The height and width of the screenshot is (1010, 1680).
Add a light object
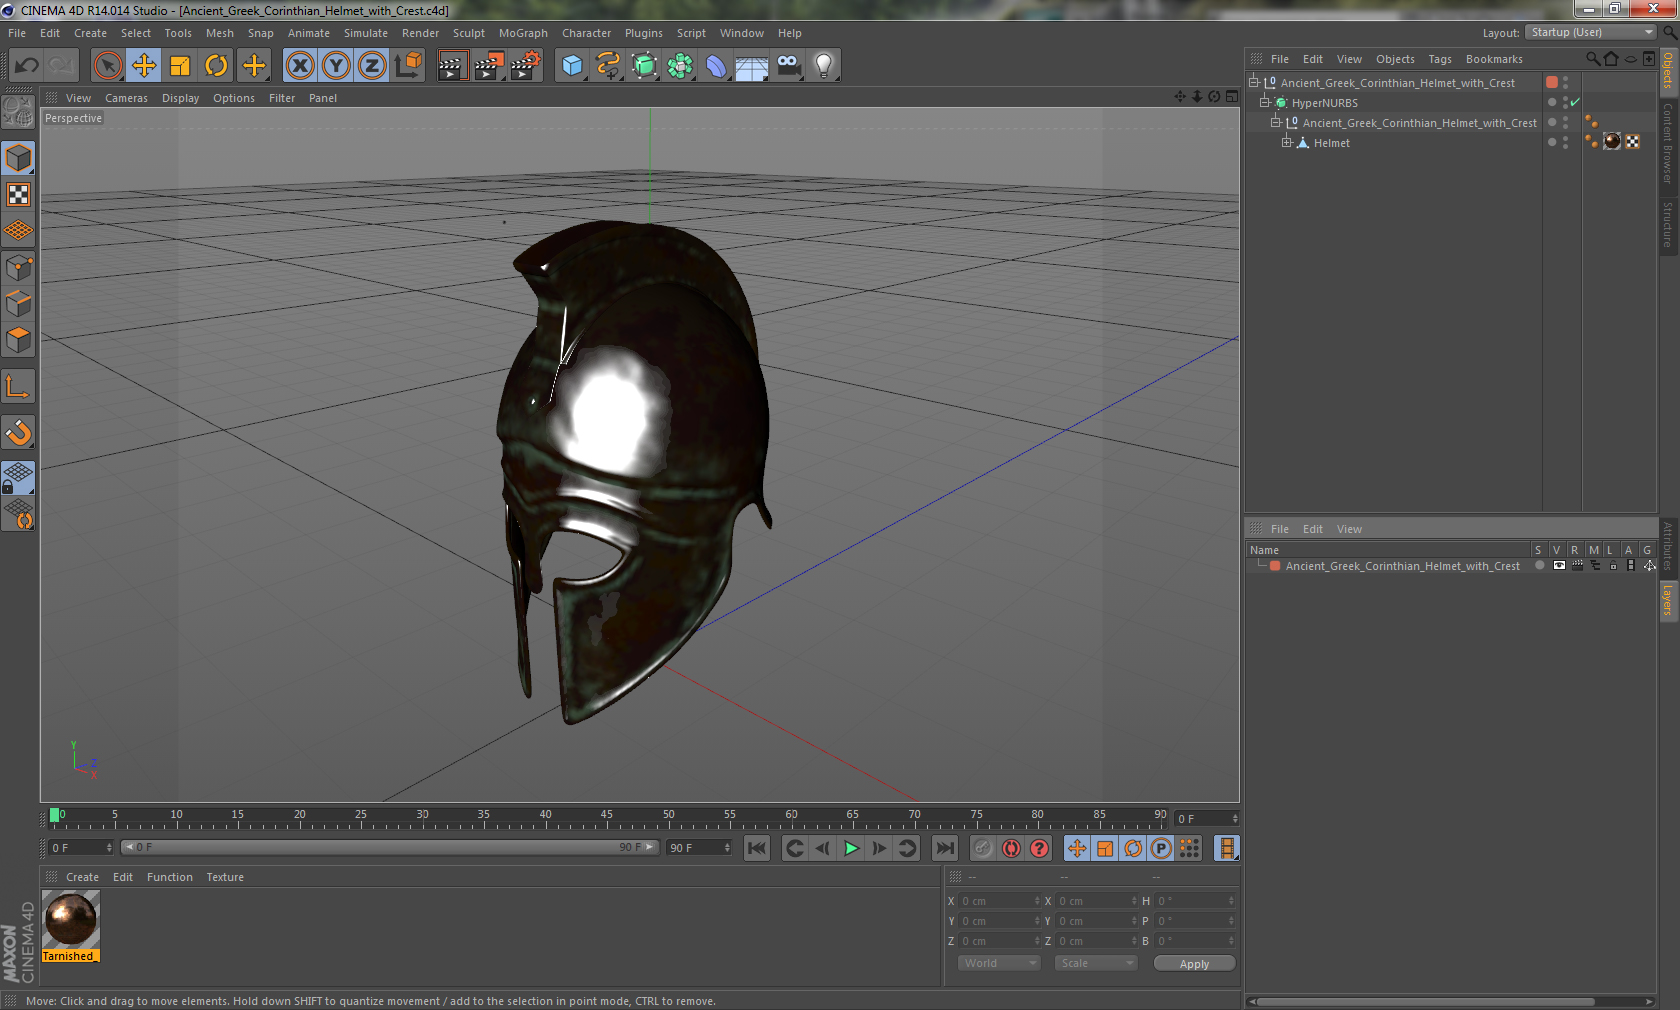(824, 66)
